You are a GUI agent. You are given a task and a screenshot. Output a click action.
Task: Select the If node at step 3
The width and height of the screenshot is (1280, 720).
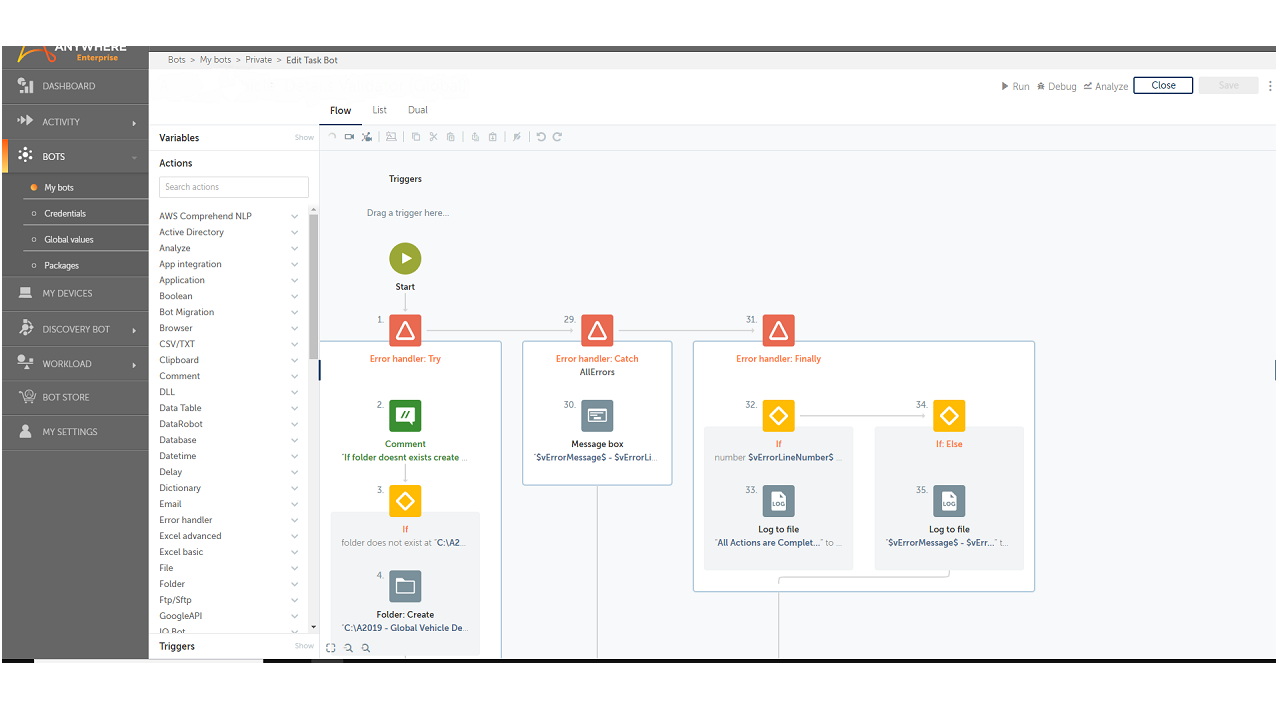405,501
